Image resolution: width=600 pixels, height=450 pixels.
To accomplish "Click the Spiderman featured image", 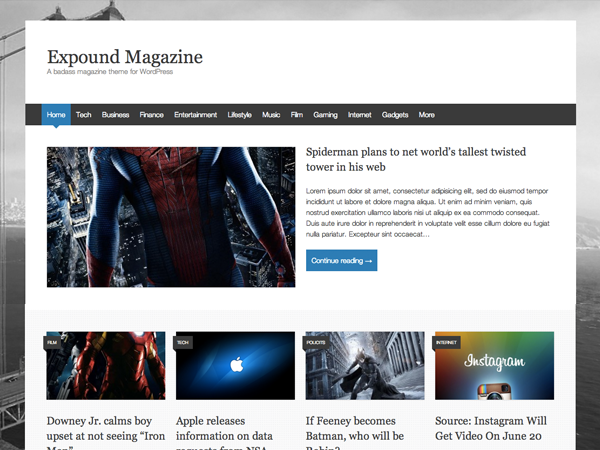I will click(171, 217).
